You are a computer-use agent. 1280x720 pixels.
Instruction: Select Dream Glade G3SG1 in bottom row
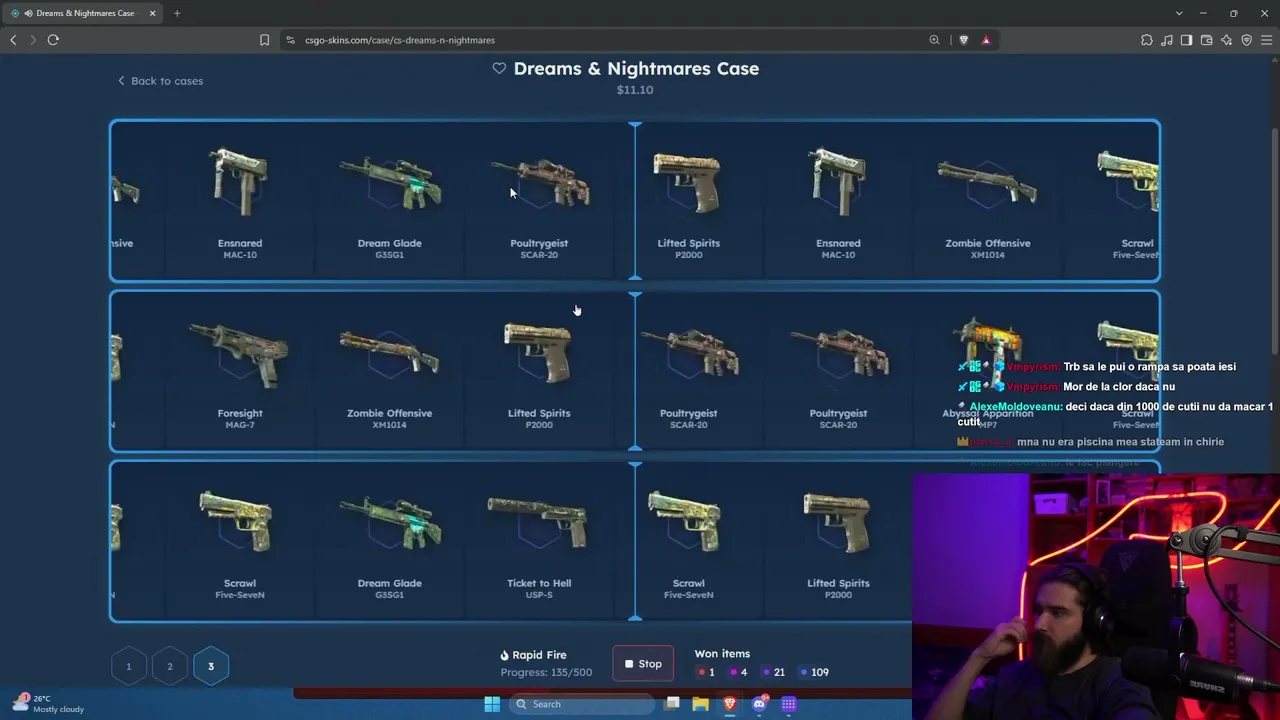pos(390,541)
